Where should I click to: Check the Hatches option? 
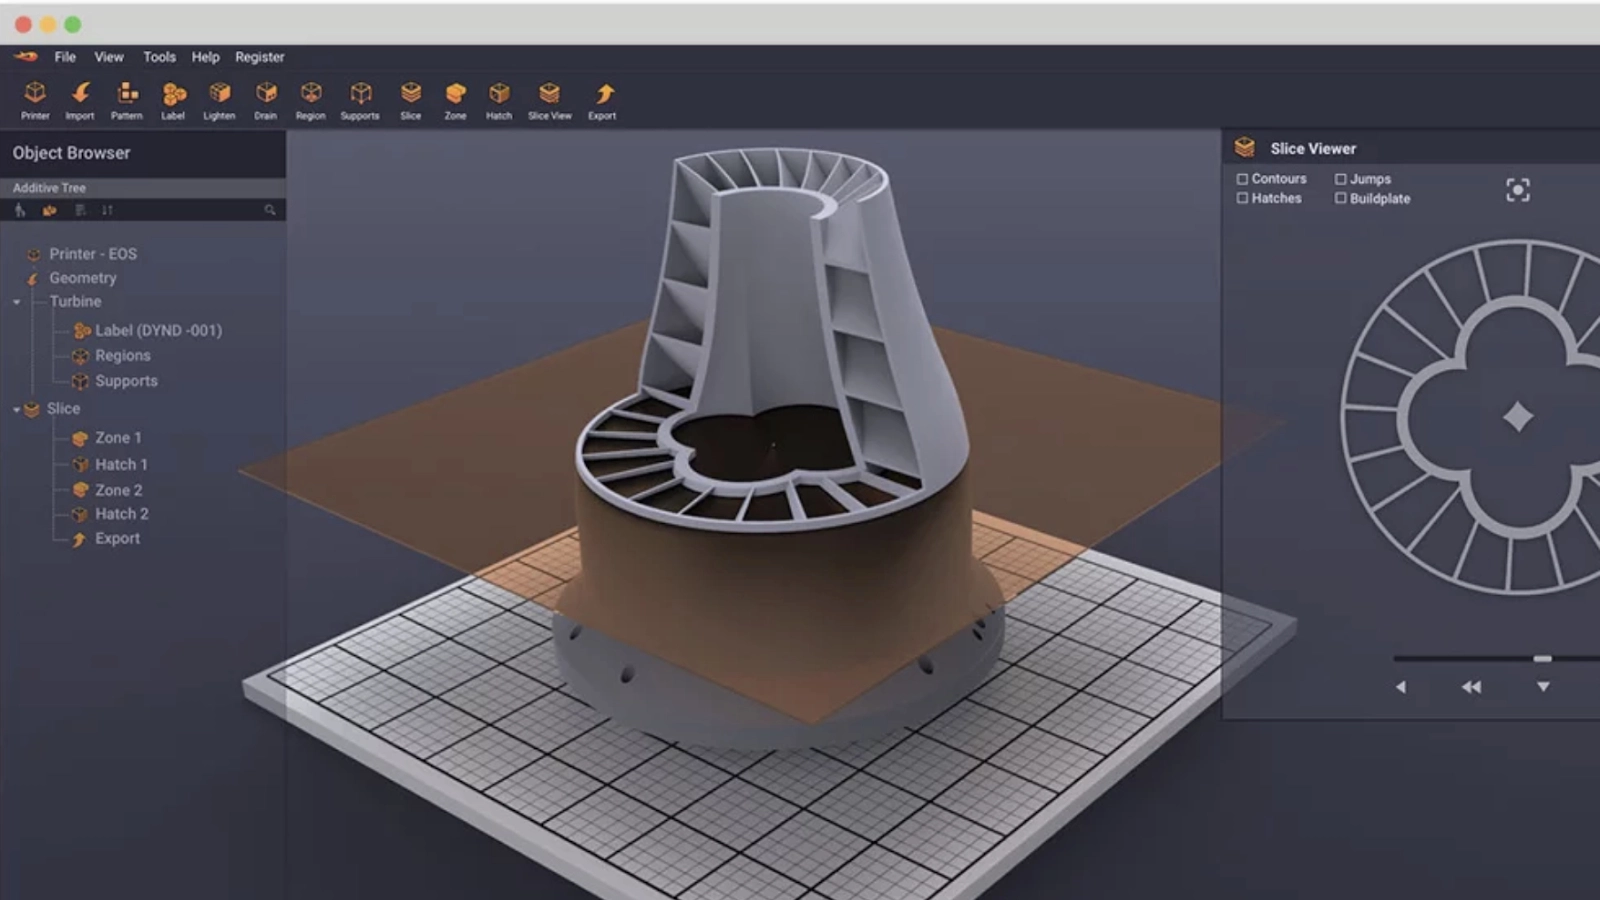coord(1242,198)
